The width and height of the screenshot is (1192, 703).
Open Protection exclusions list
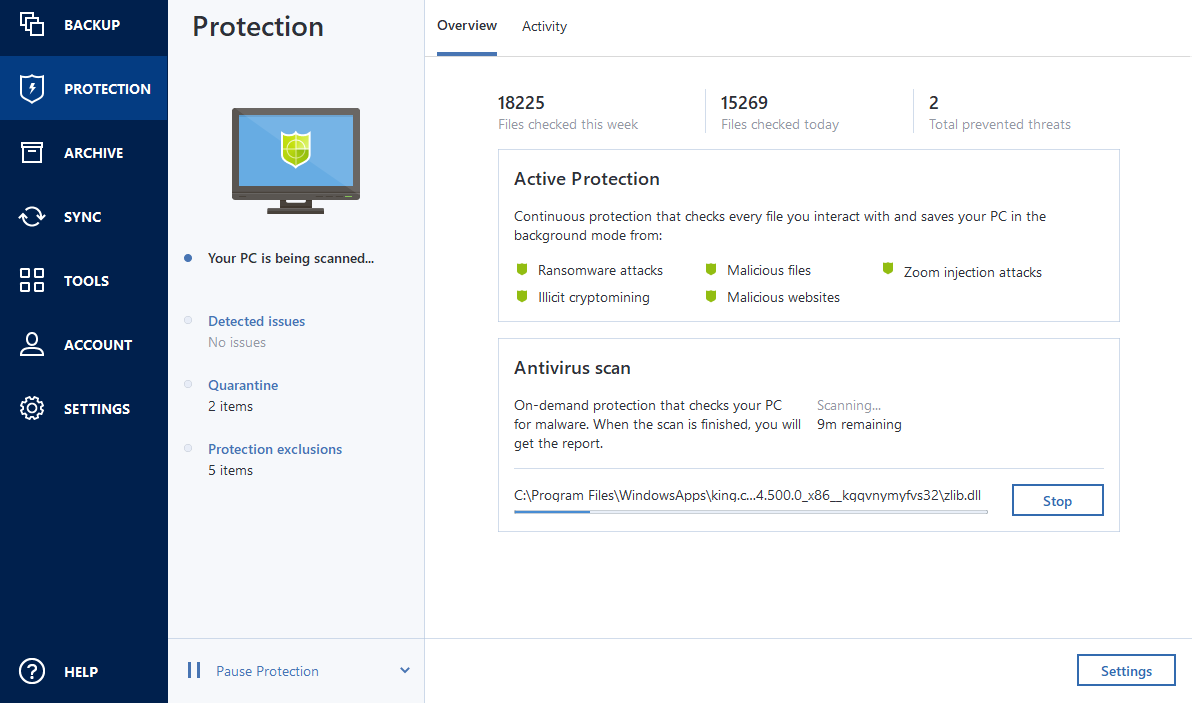274,449
